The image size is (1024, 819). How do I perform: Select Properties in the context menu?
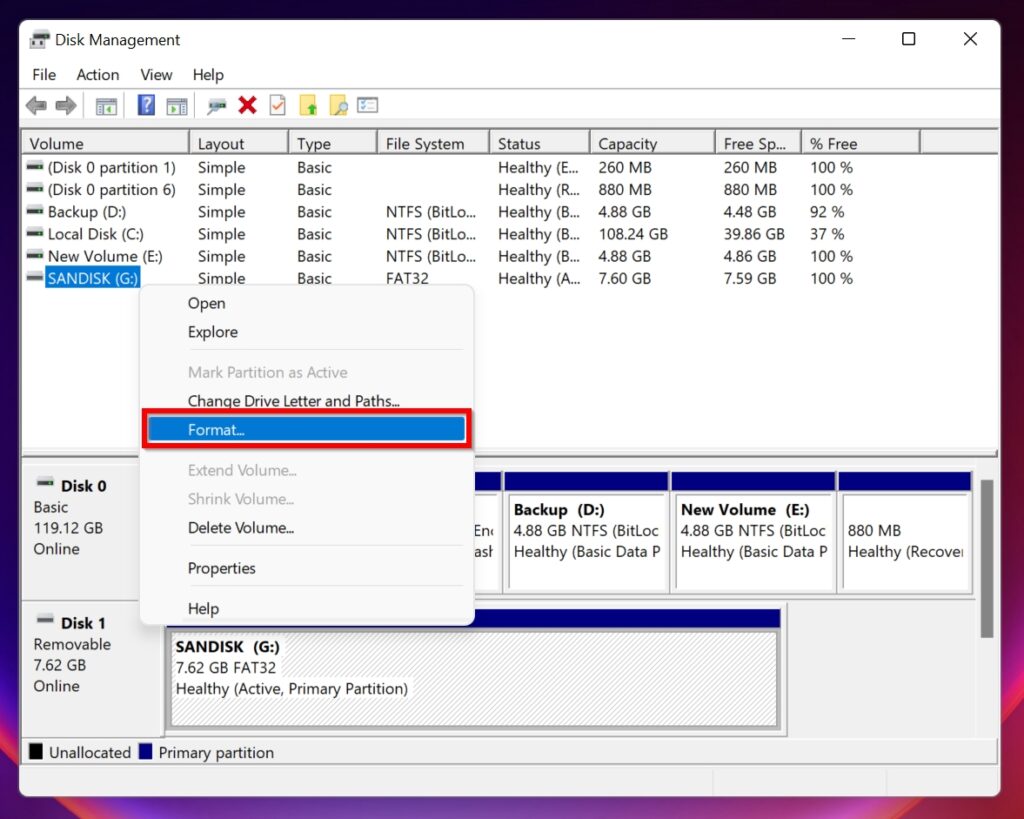pos(222,568)
